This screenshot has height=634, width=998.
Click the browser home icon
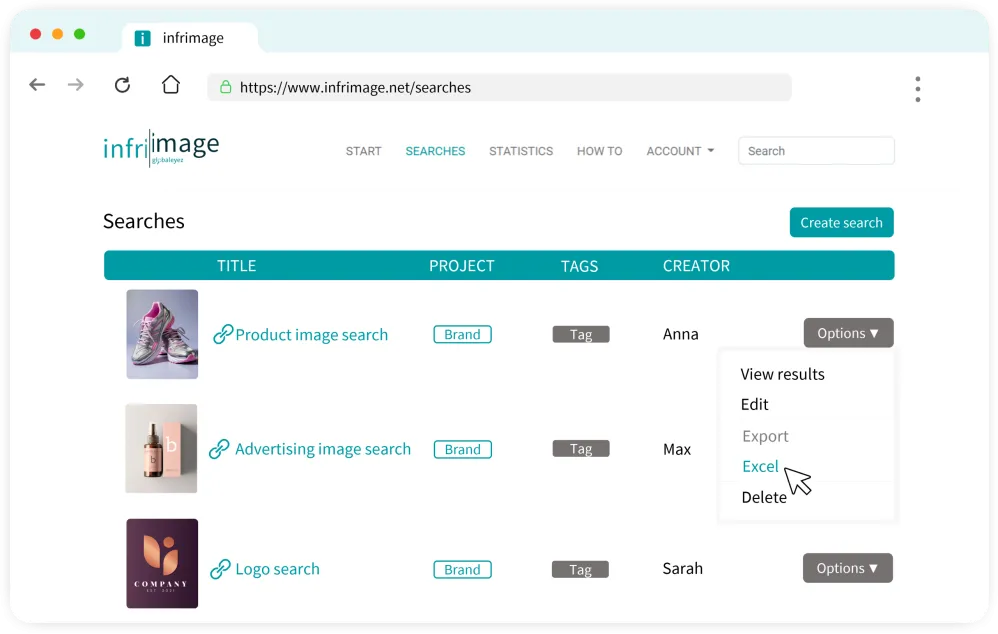[171, 85]
